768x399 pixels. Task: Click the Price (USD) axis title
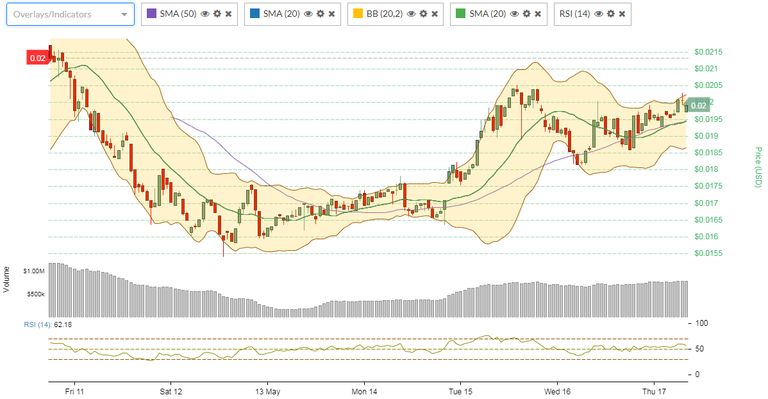click(758, 167)
